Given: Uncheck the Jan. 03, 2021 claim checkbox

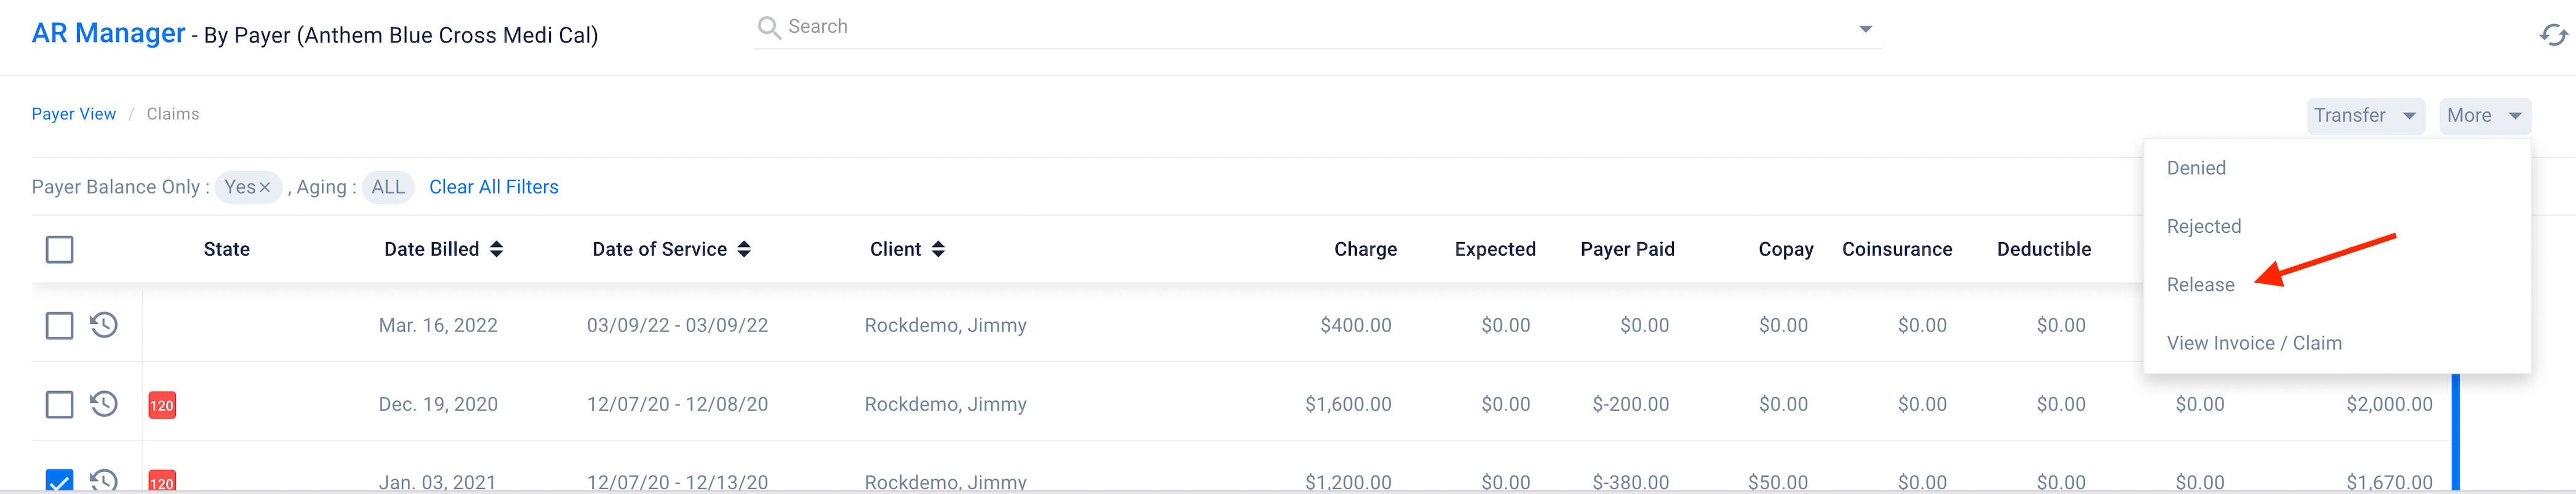Looking at the screenshot, I should click(60, 480).
